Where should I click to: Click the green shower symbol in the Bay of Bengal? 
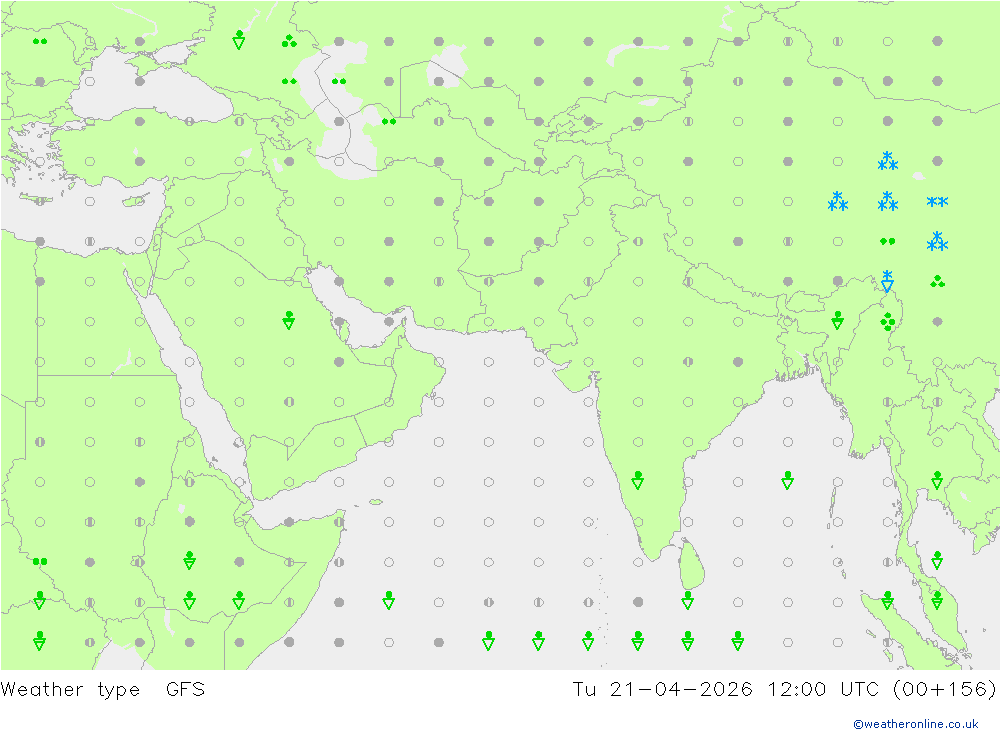click(788, 480)
